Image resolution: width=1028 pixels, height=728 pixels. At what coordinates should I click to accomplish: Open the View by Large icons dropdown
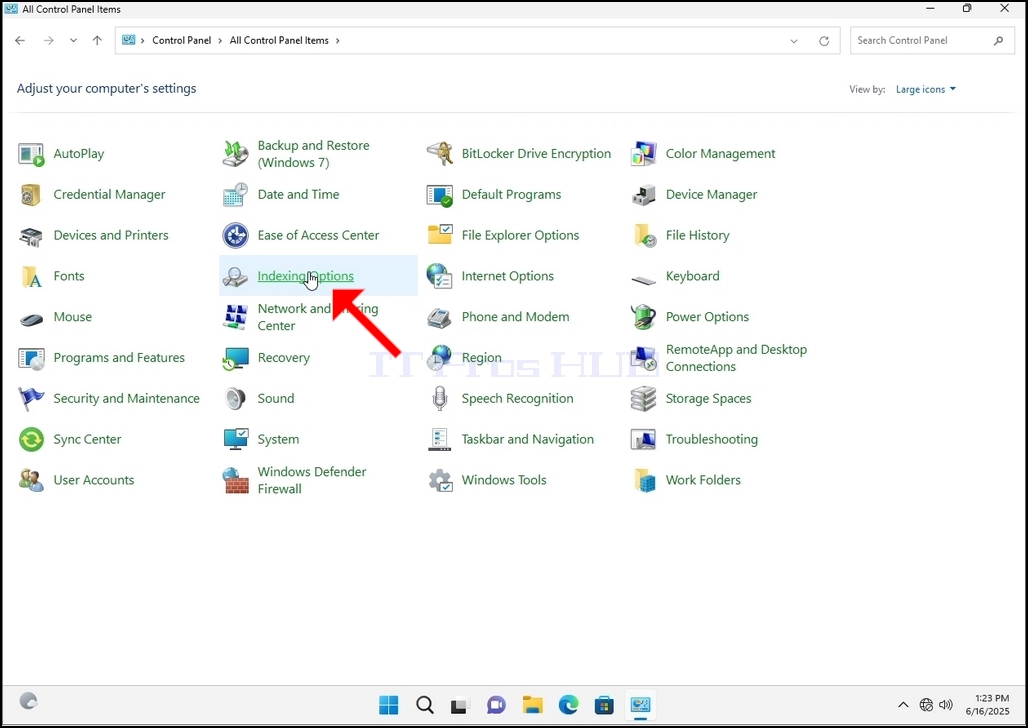[925, 89]
